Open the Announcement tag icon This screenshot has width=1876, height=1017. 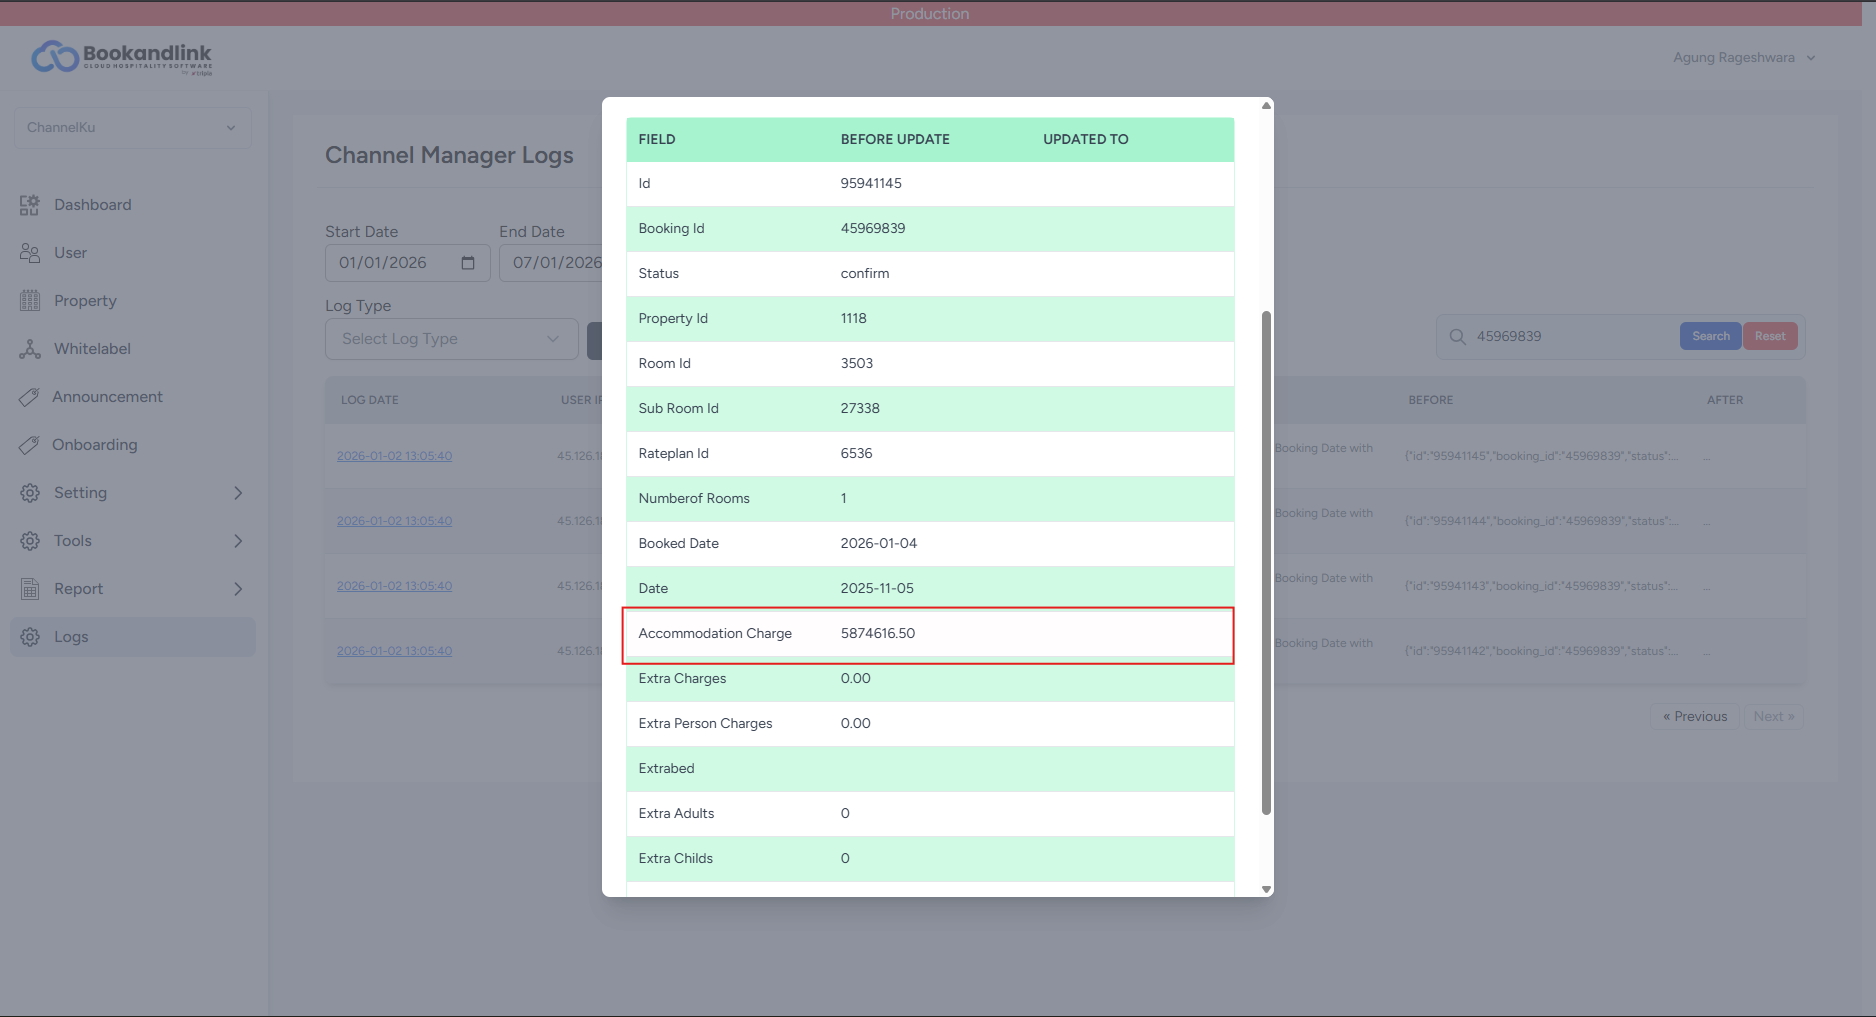tap(29, 397)
